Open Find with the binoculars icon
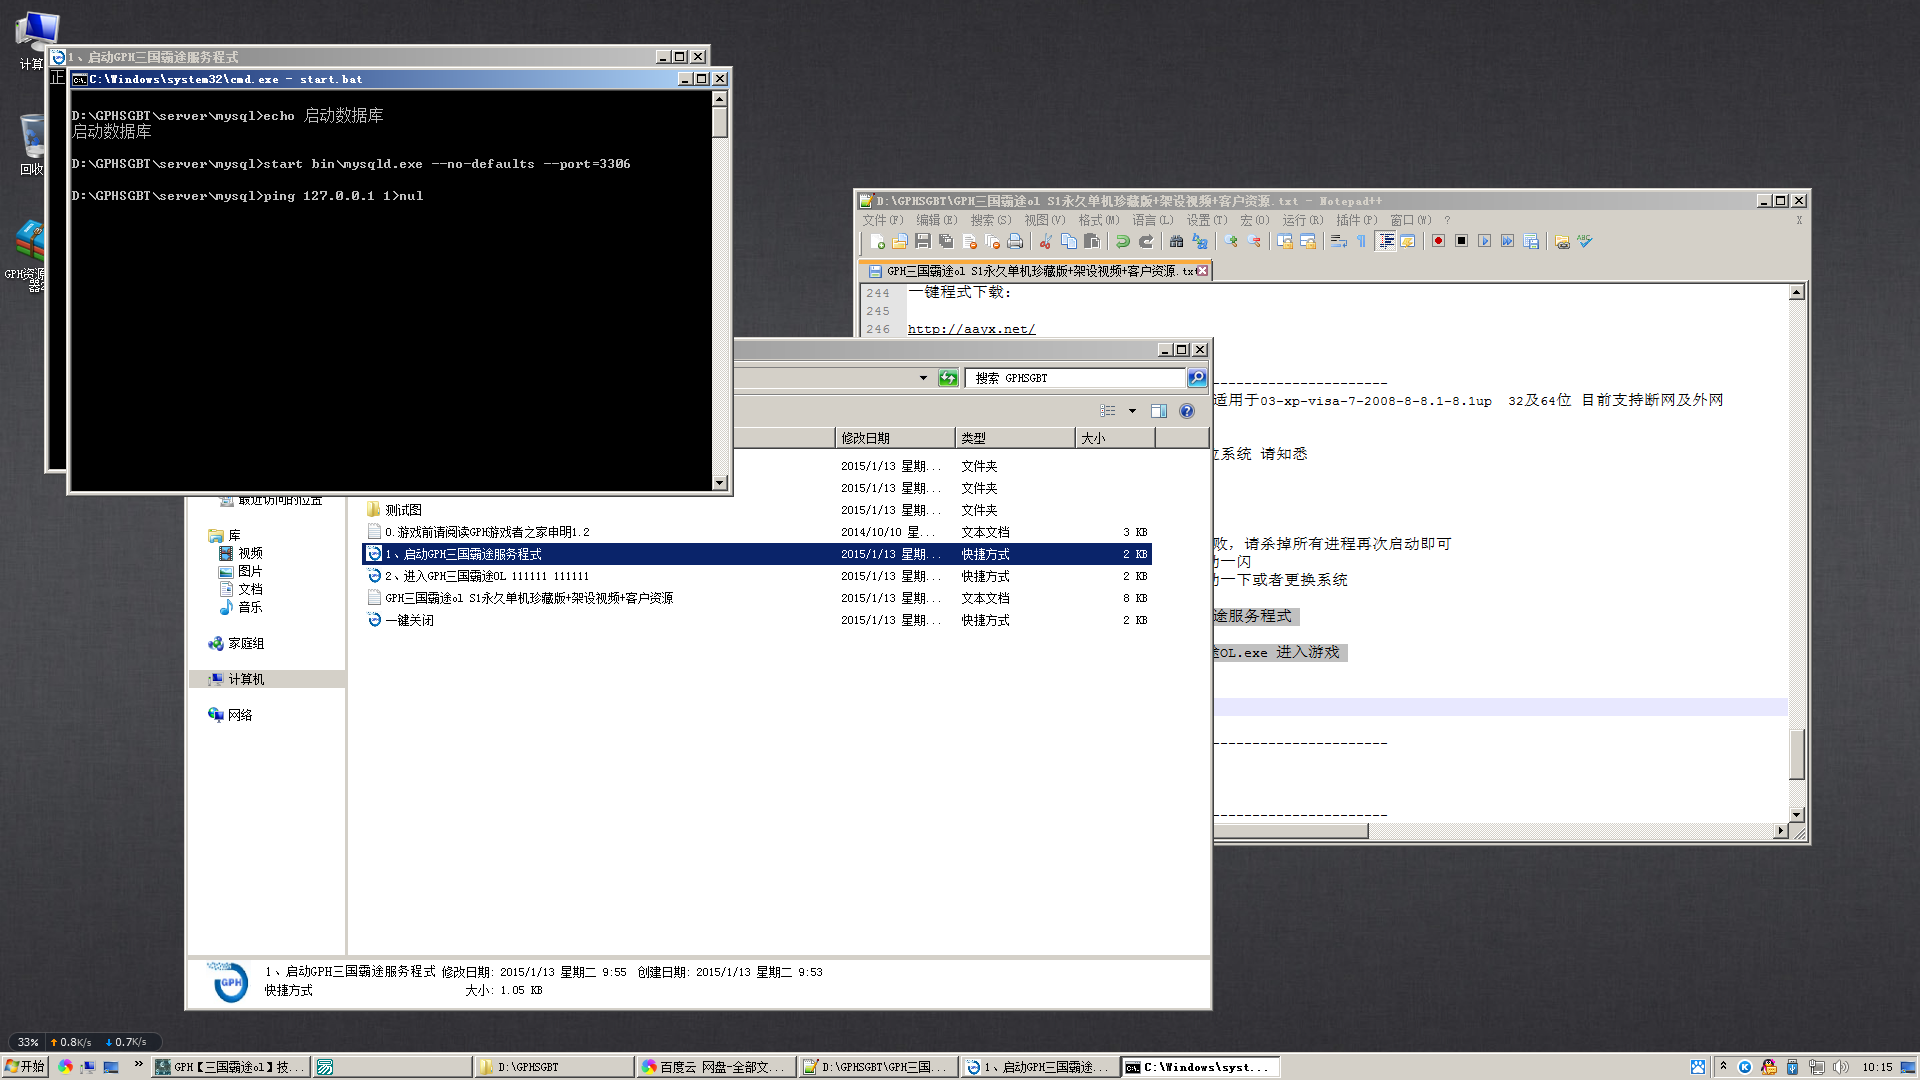This screenshot has width=1920, height=1080. [x=1177, y=241]
